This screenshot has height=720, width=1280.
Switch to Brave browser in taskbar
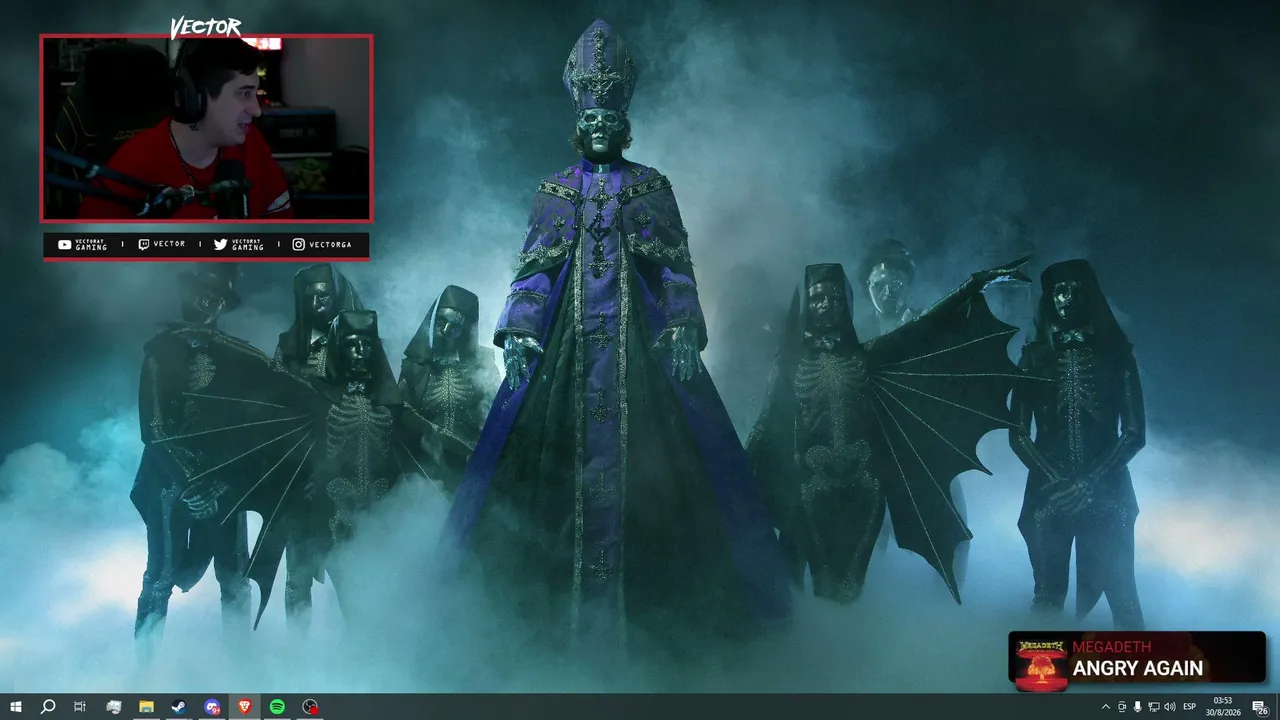245,707
